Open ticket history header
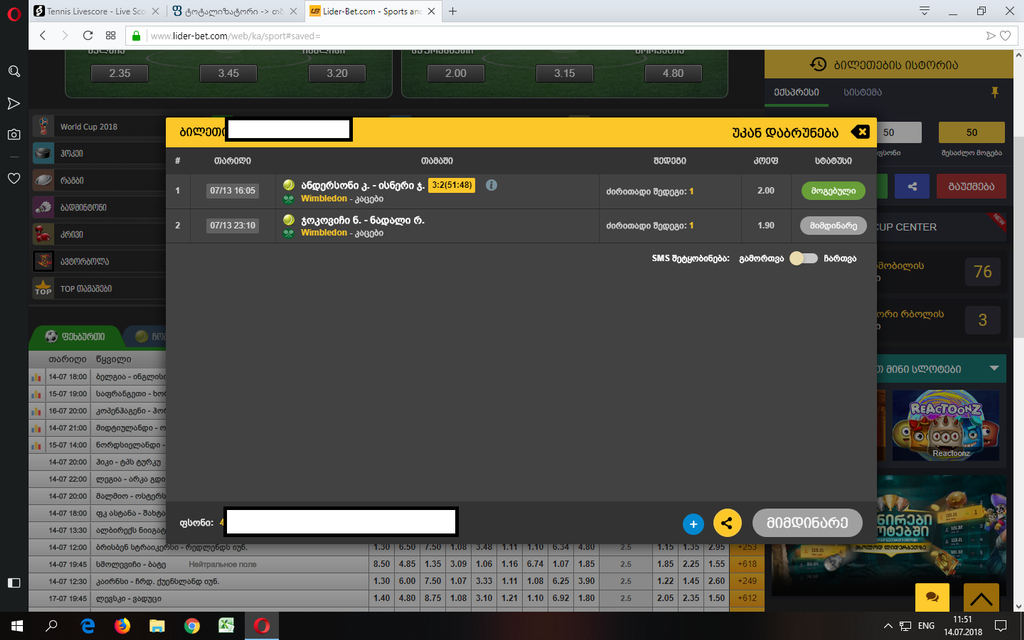1024x640 pixels. pos(889,65)
